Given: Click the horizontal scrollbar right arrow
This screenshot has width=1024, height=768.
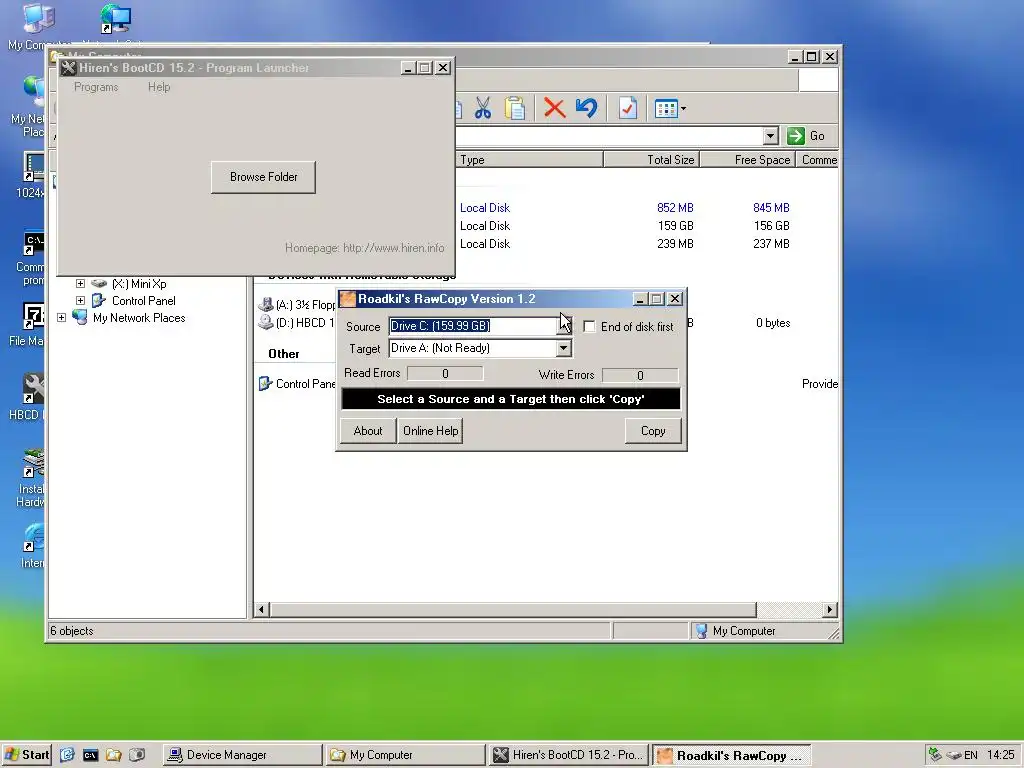Looking at the screenshot, I should point(829,609).
